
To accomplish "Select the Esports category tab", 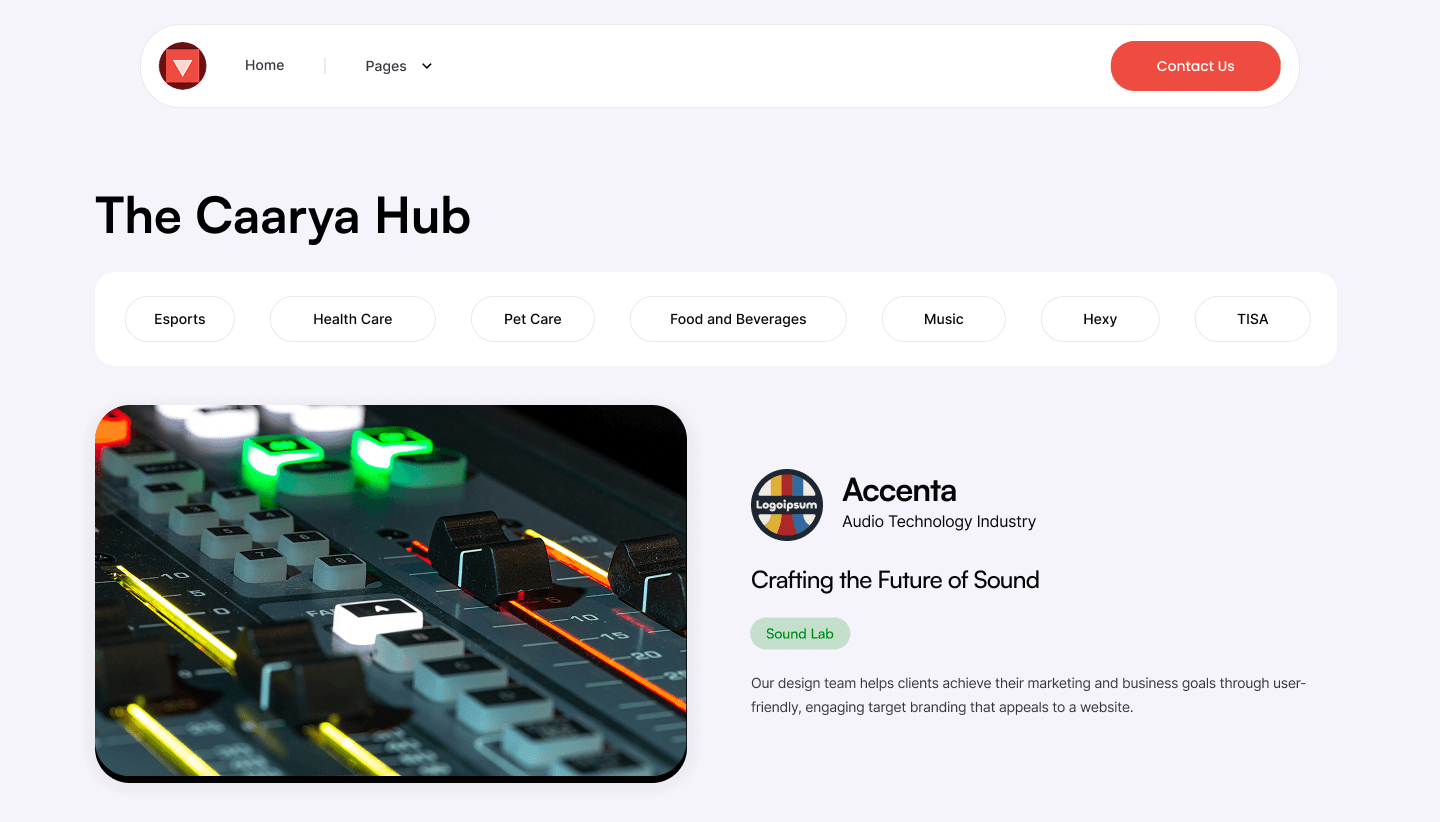I will [180, 319].
